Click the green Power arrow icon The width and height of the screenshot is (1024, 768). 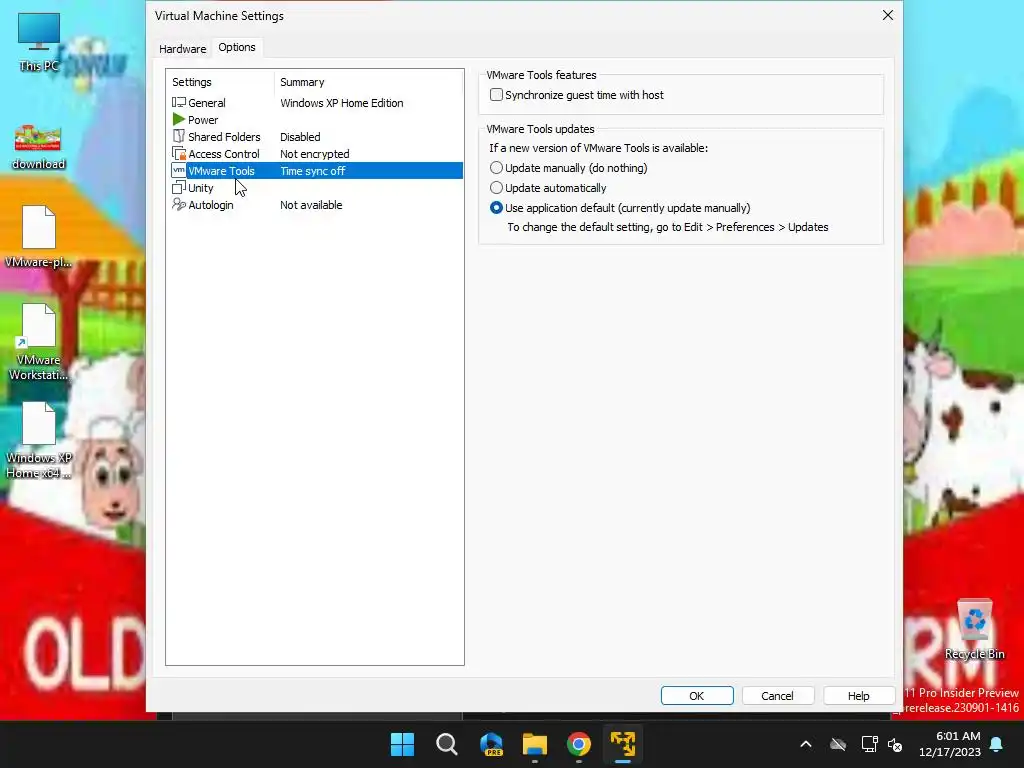click(x=178, y=120)
